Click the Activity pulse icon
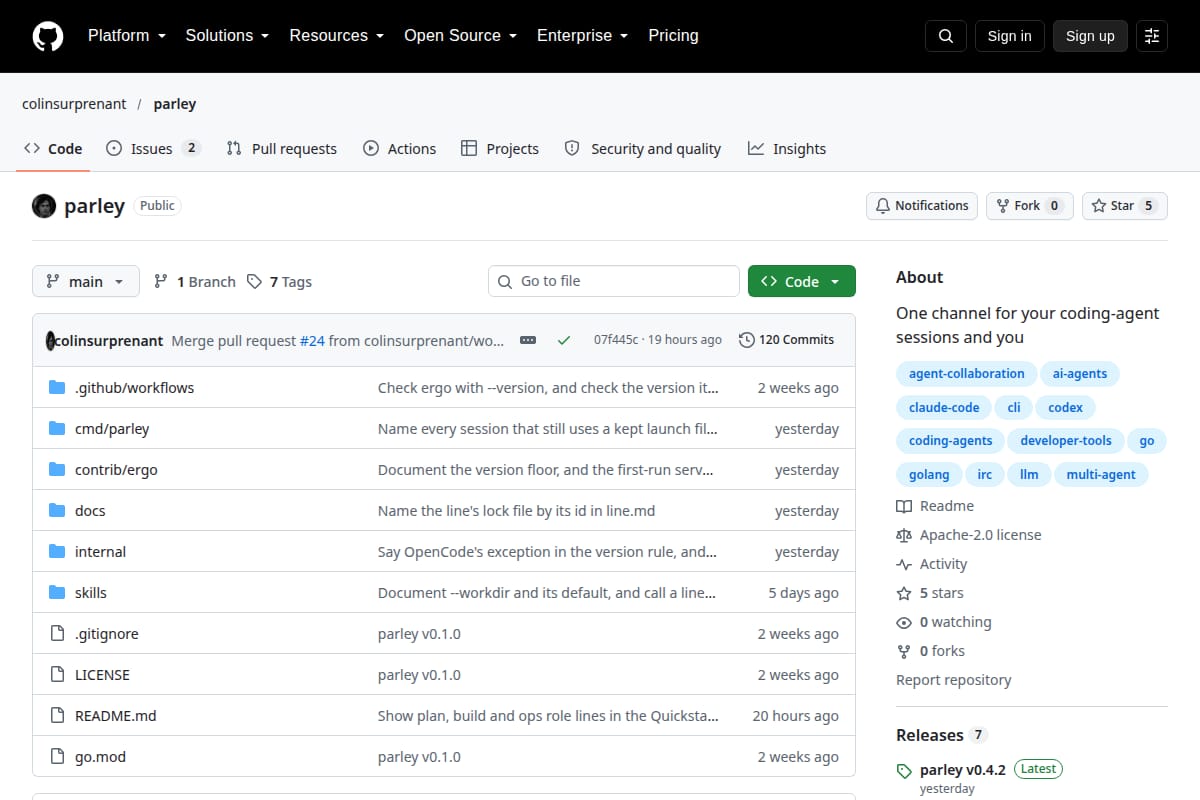This screenshot has width=1200, height=800. click(x=904, y=564)
